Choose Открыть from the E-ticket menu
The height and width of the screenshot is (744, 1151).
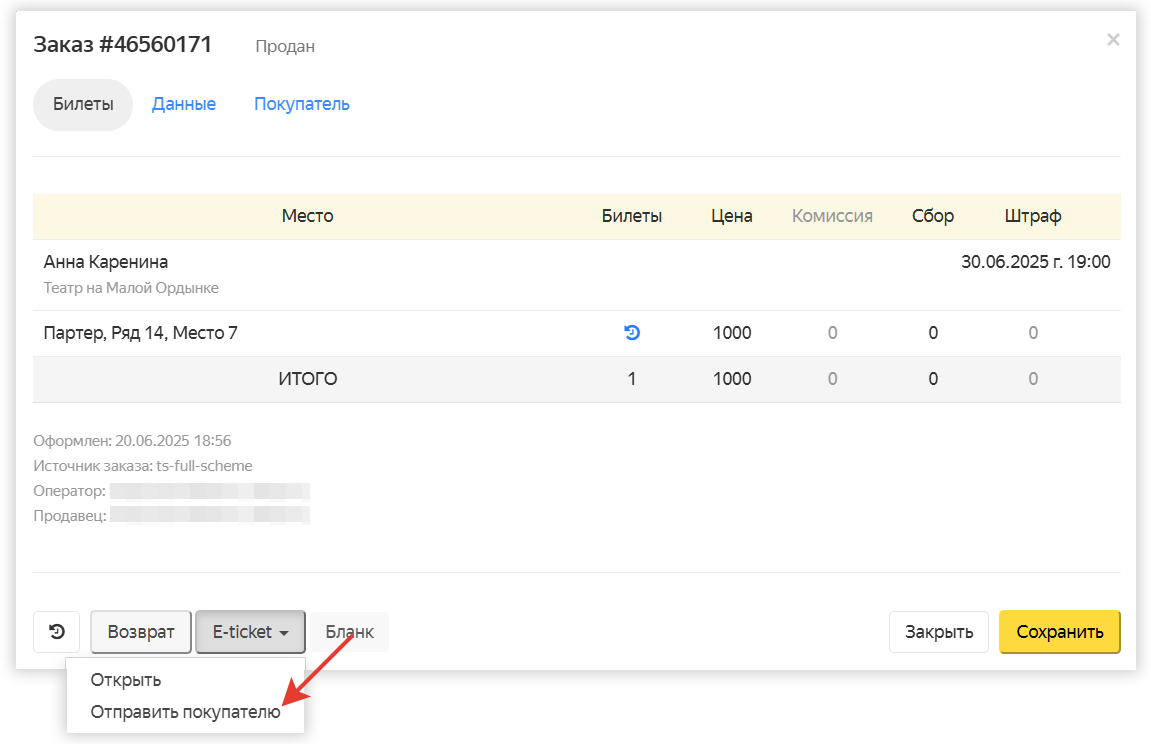(126, 680)
